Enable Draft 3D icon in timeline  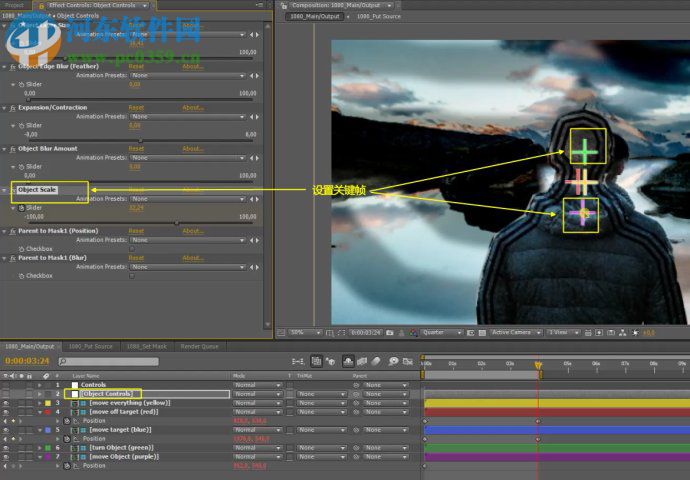click(330, 362)
